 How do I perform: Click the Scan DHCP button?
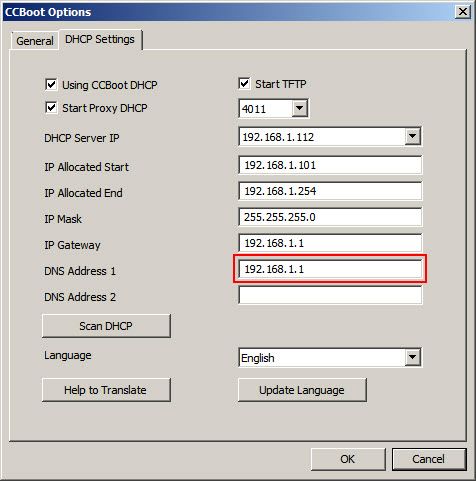pyautogui.click(x=106, y=326)
